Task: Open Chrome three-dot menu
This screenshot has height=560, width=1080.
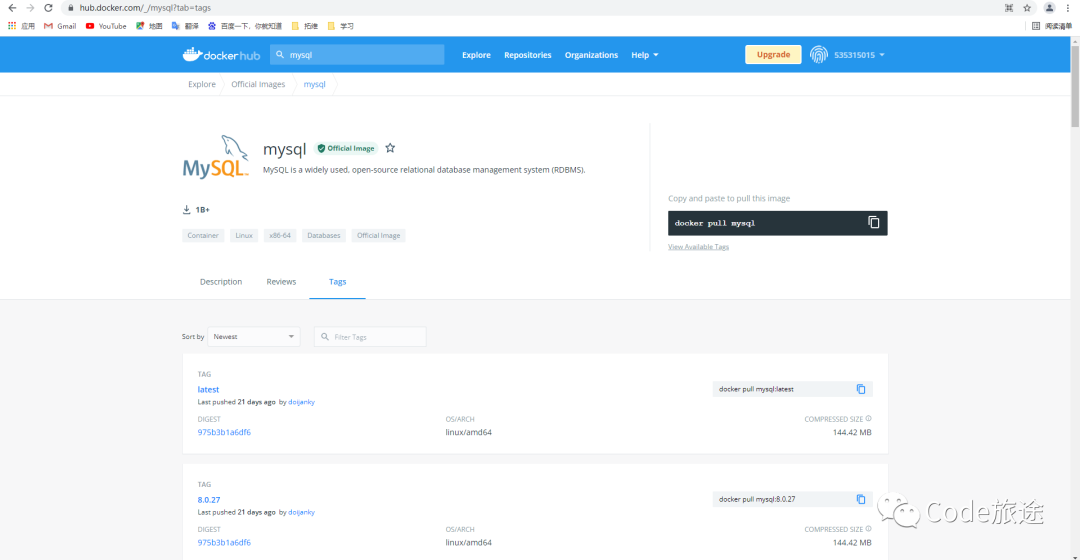Action: click(x=1068, y=8)
